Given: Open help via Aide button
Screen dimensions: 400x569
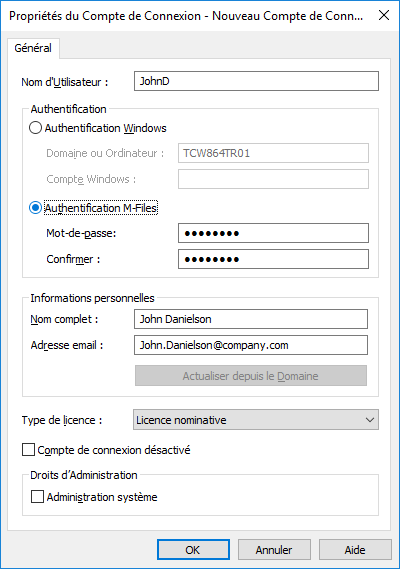Looking at the screenshot, I should tap(355, 550).
